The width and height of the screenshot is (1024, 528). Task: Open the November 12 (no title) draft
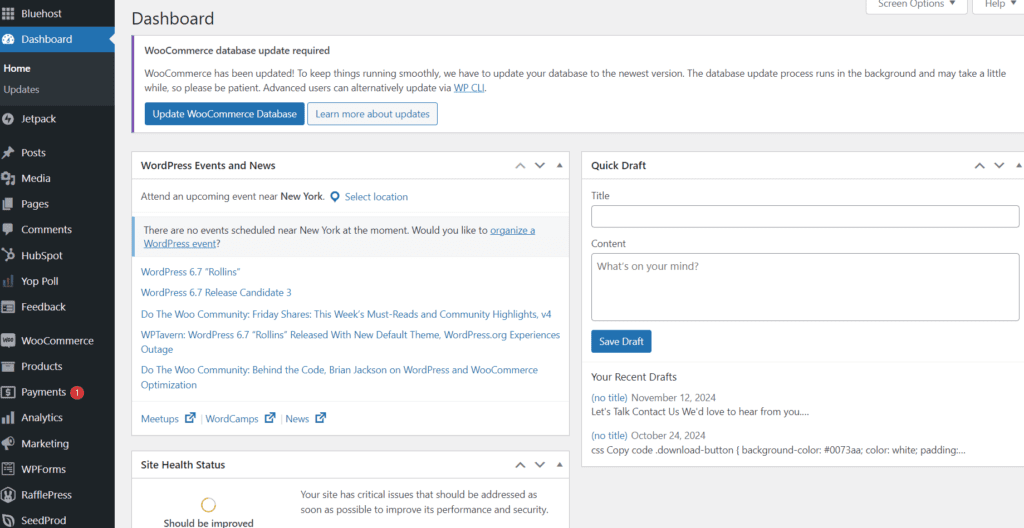(x=609, y=397)
